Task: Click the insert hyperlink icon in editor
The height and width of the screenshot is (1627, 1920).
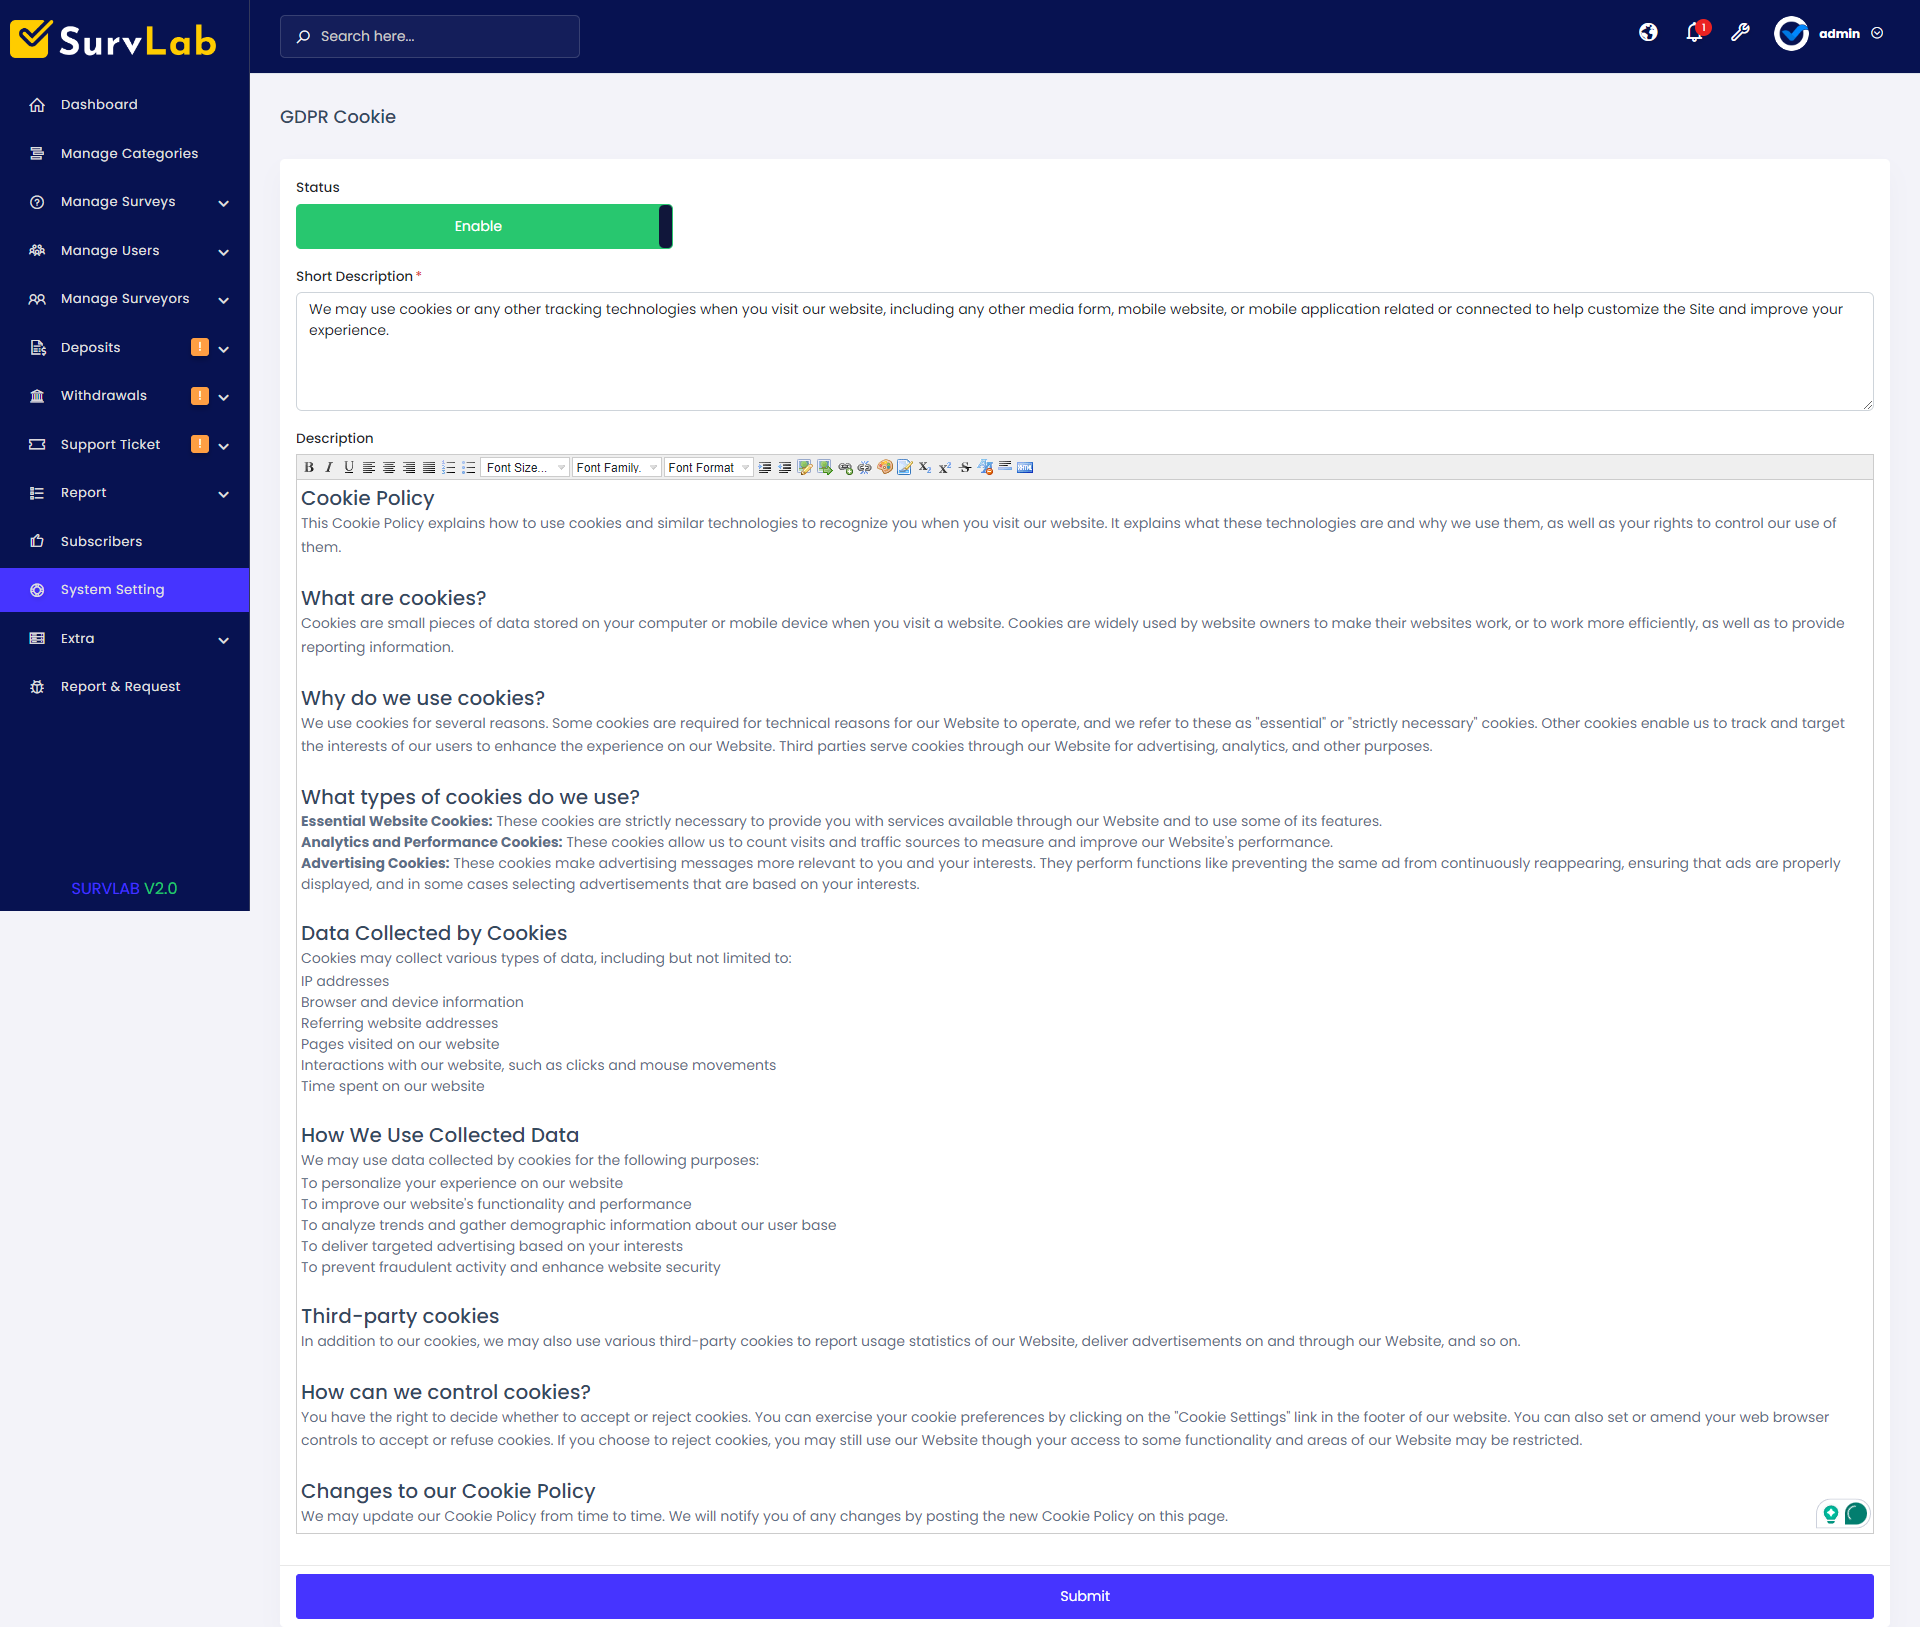Action: tap(845, 467)
